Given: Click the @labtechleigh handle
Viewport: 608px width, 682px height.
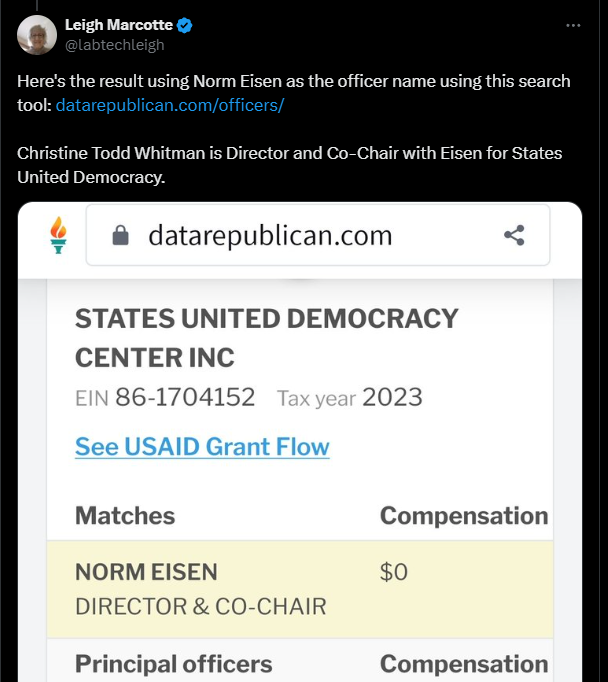Looking at the screenshot, I should click(x=114, y=45).
